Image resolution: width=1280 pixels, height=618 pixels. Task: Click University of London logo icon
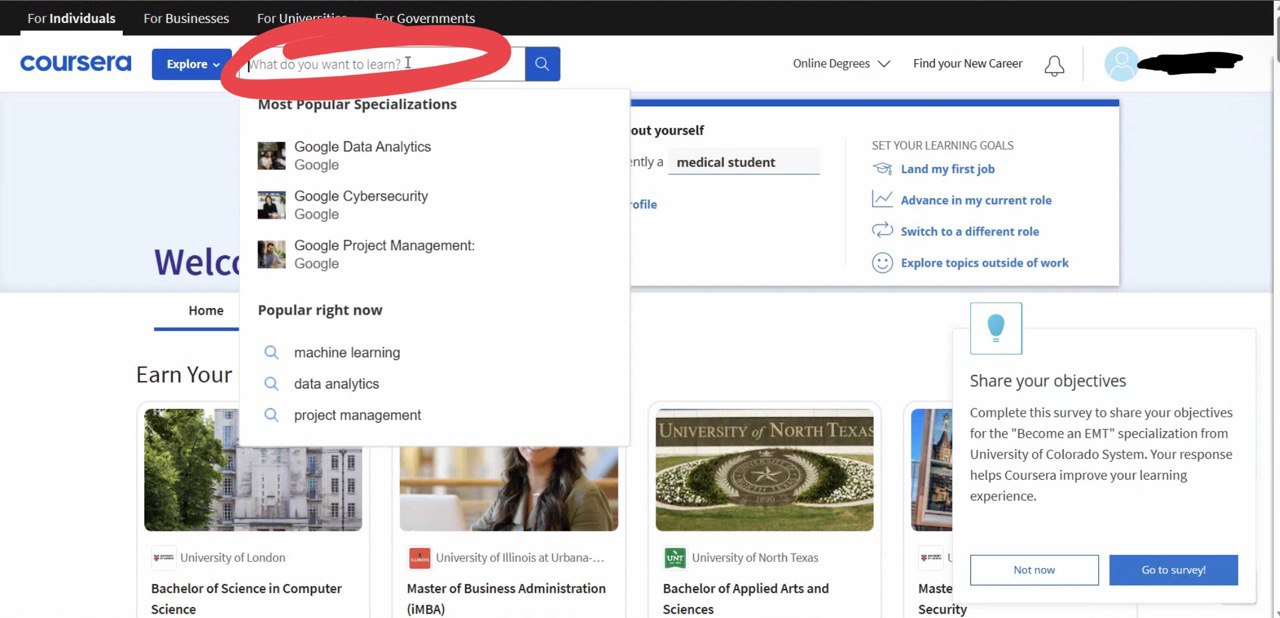[x=164, y=558]
